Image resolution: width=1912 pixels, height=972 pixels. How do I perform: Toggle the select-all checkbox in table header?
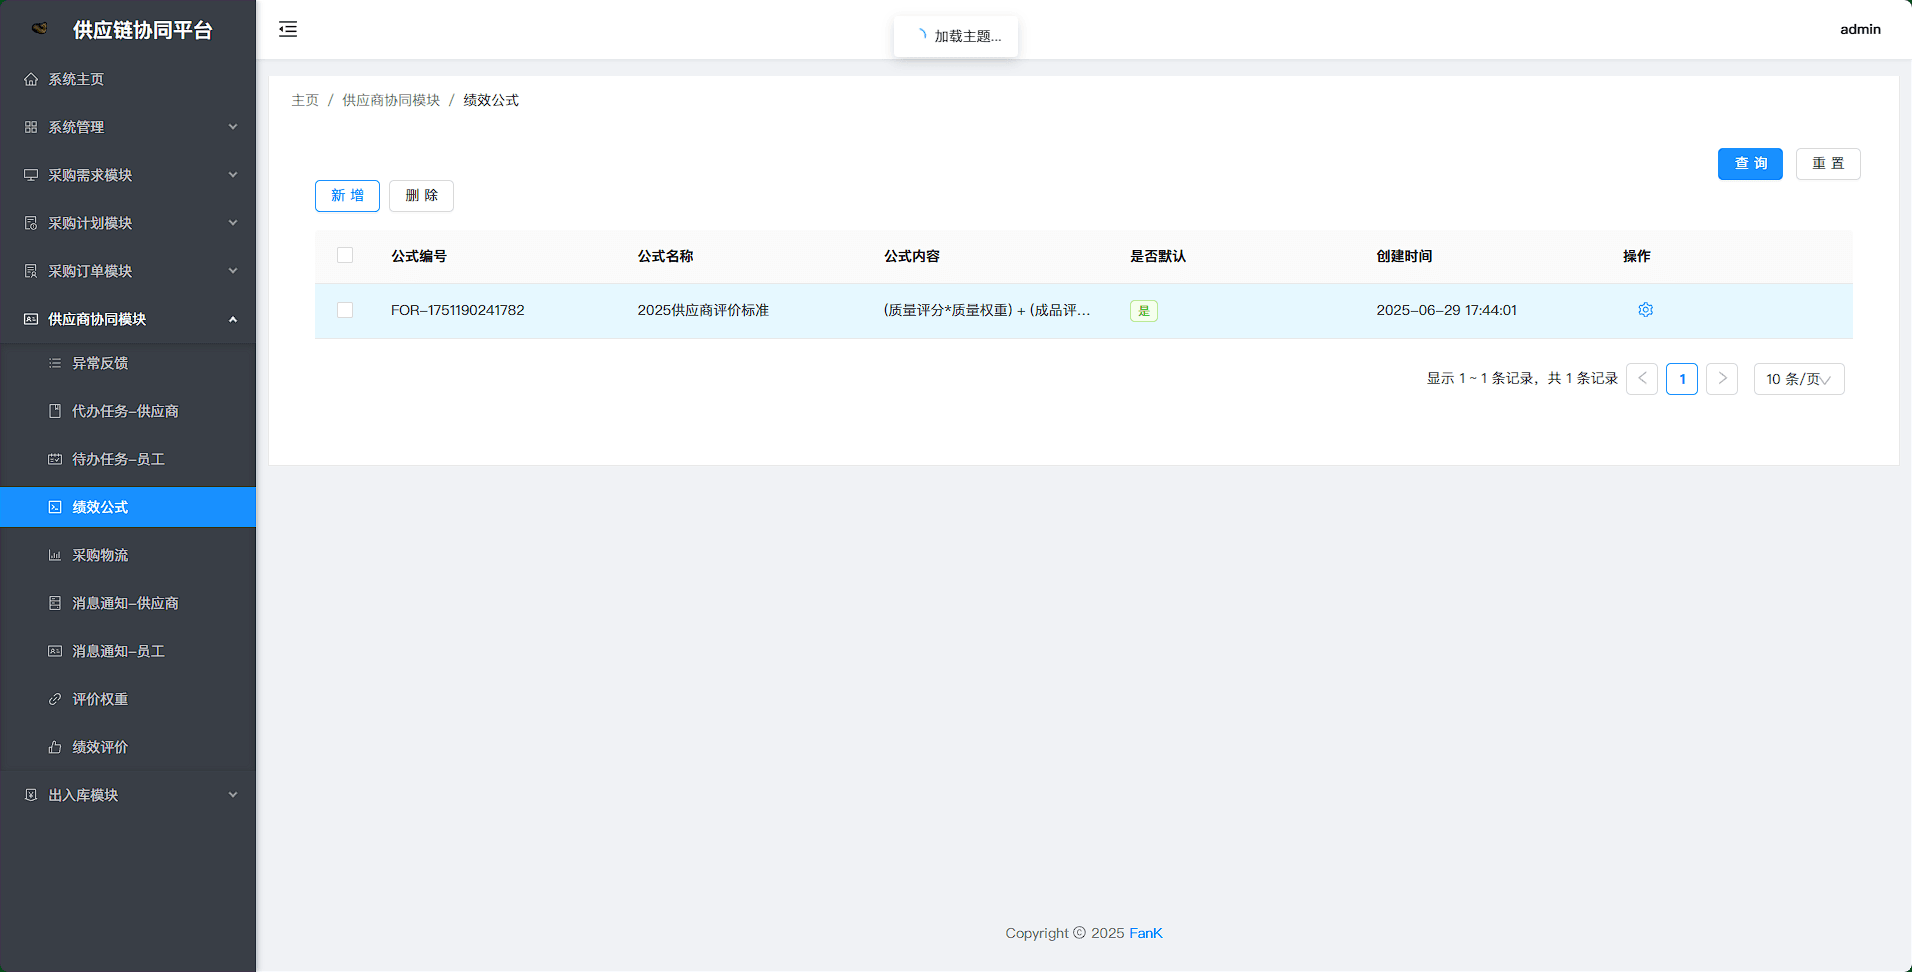pos(345,255)
